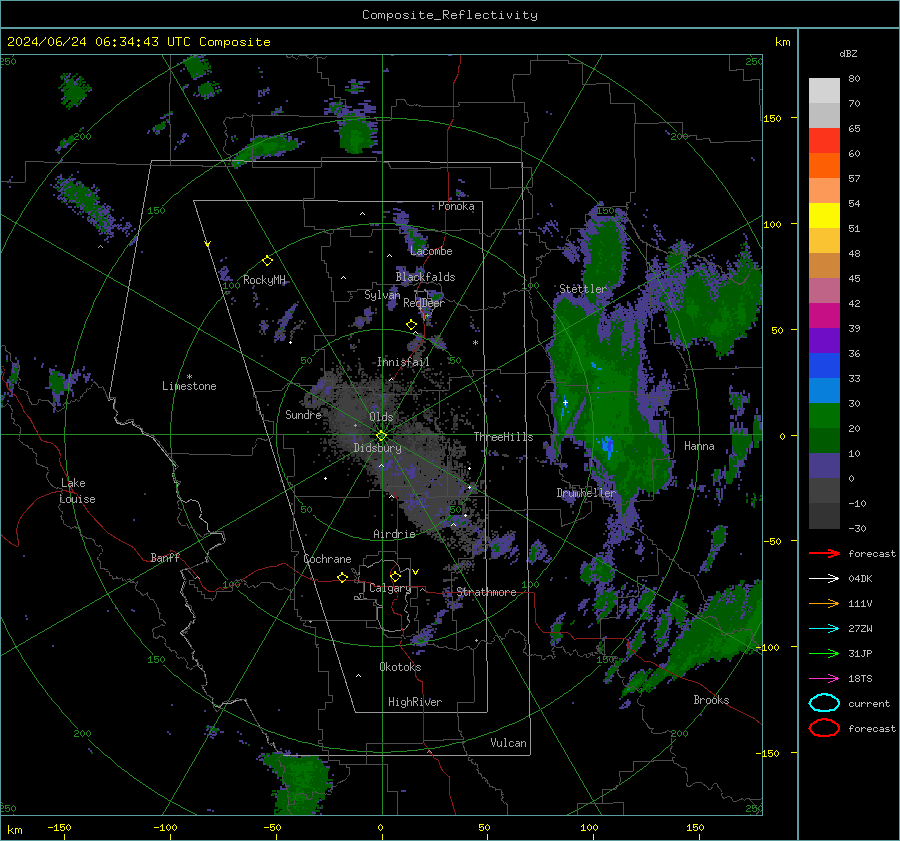Pick the blue swatch between 36 and 33 dBZ

(824, 366)
